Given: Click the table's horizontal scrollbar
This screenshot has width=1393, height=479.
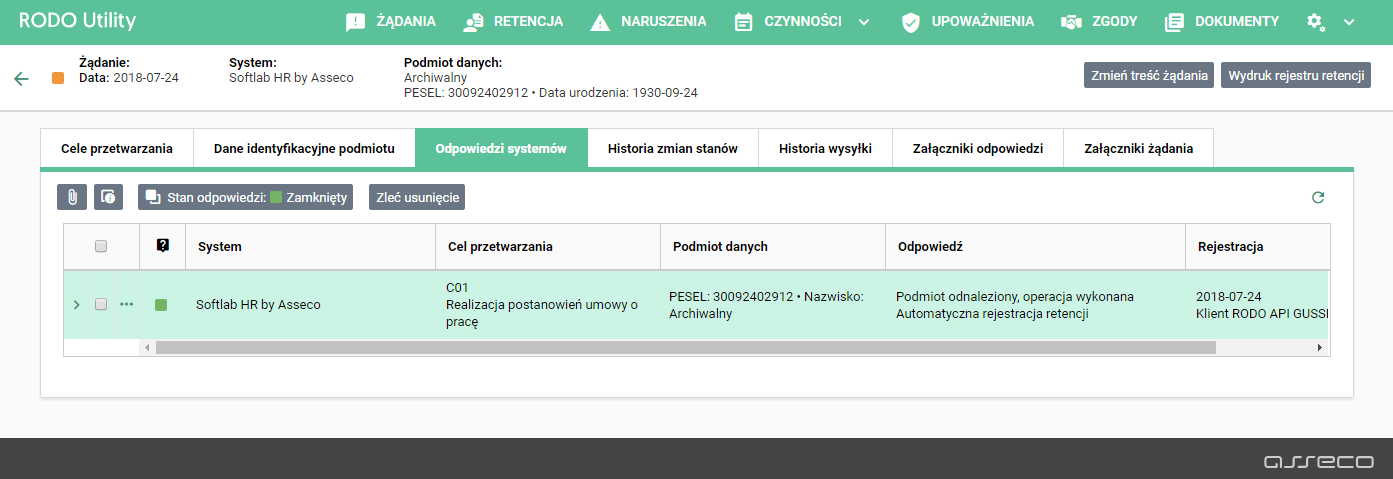Looking at the screenshot, I should click(x=685, y=347).
